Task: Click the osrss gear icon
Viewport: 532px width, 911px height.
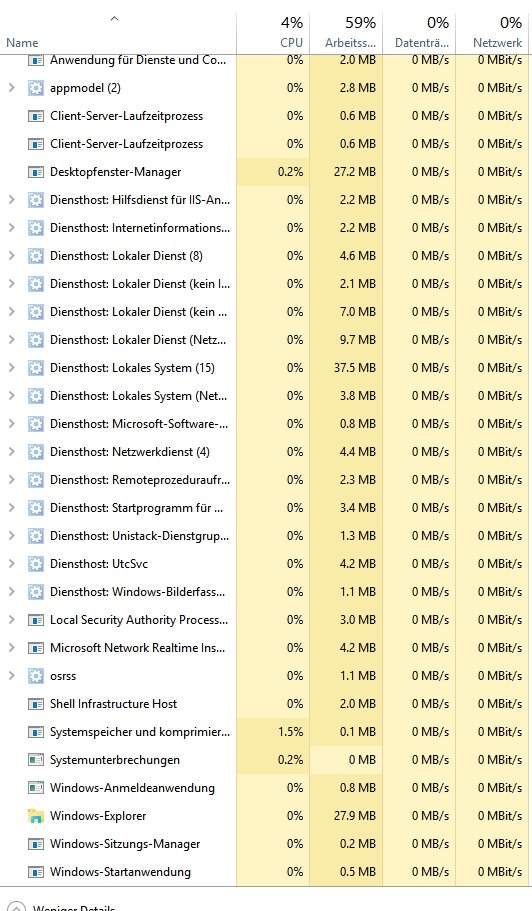Action: click(36, 676)
